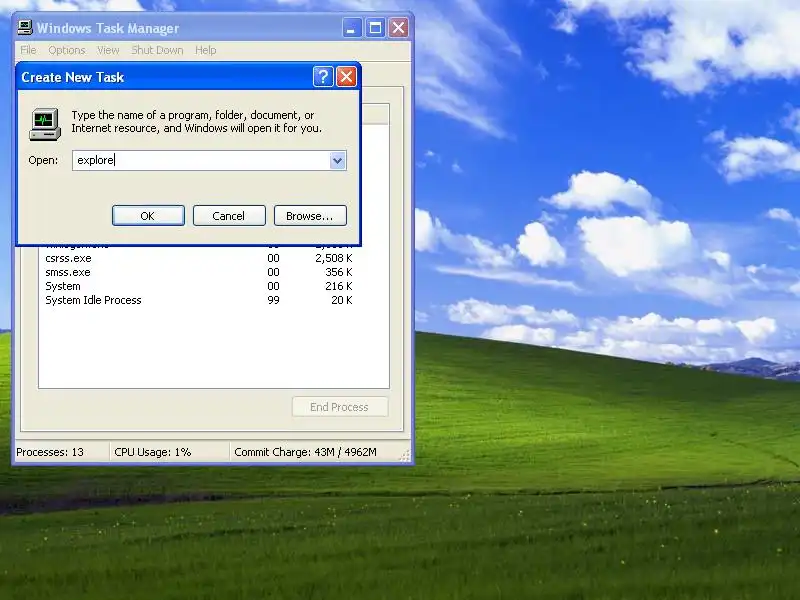This screenshot has width=800, height=600.
Task: Expand the Open combo box dropdown arrow
Action: click(337, 161)
